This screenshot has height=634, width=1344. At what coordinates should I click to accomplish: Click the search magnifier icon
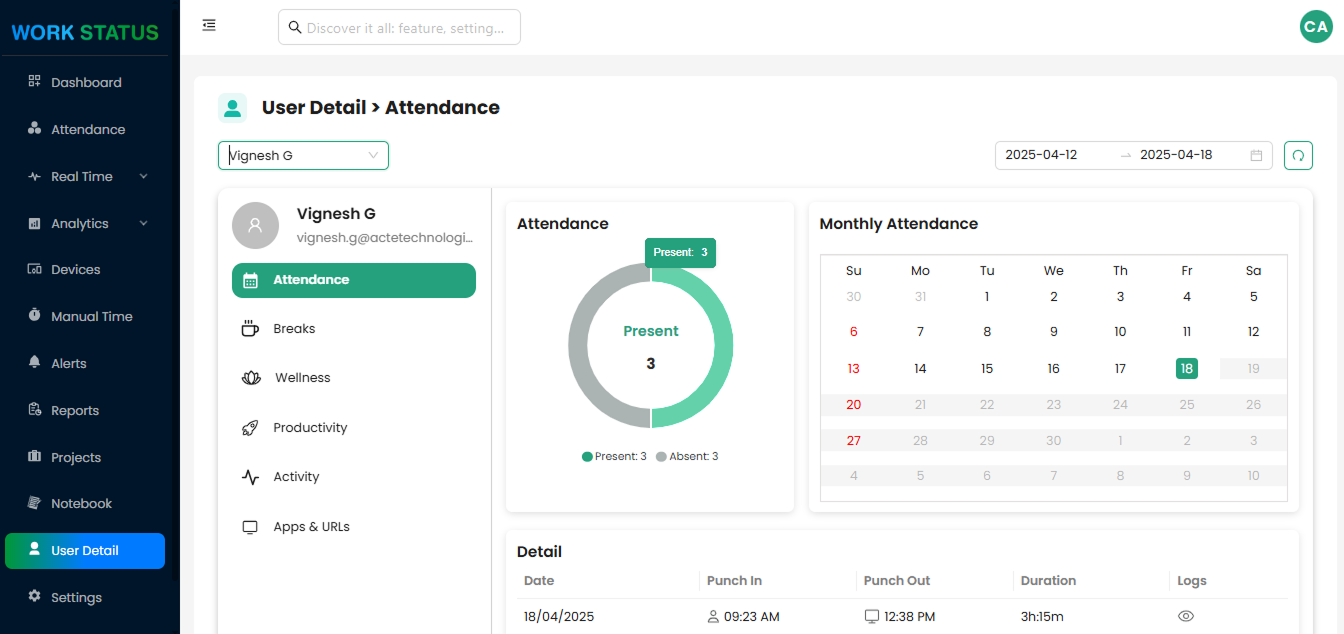[x=295, y=27]
